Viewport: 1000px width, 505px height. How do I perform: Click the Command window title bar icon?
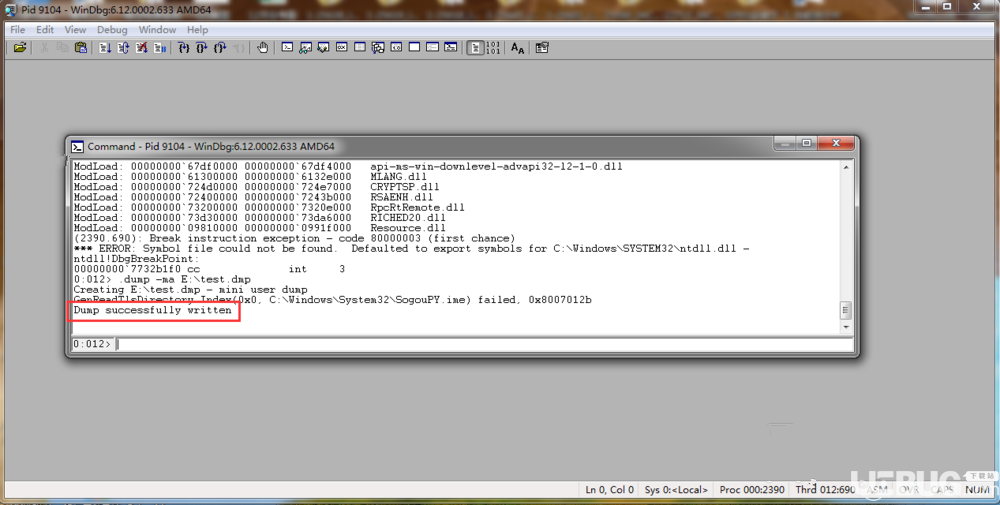[x=77, y=147]
